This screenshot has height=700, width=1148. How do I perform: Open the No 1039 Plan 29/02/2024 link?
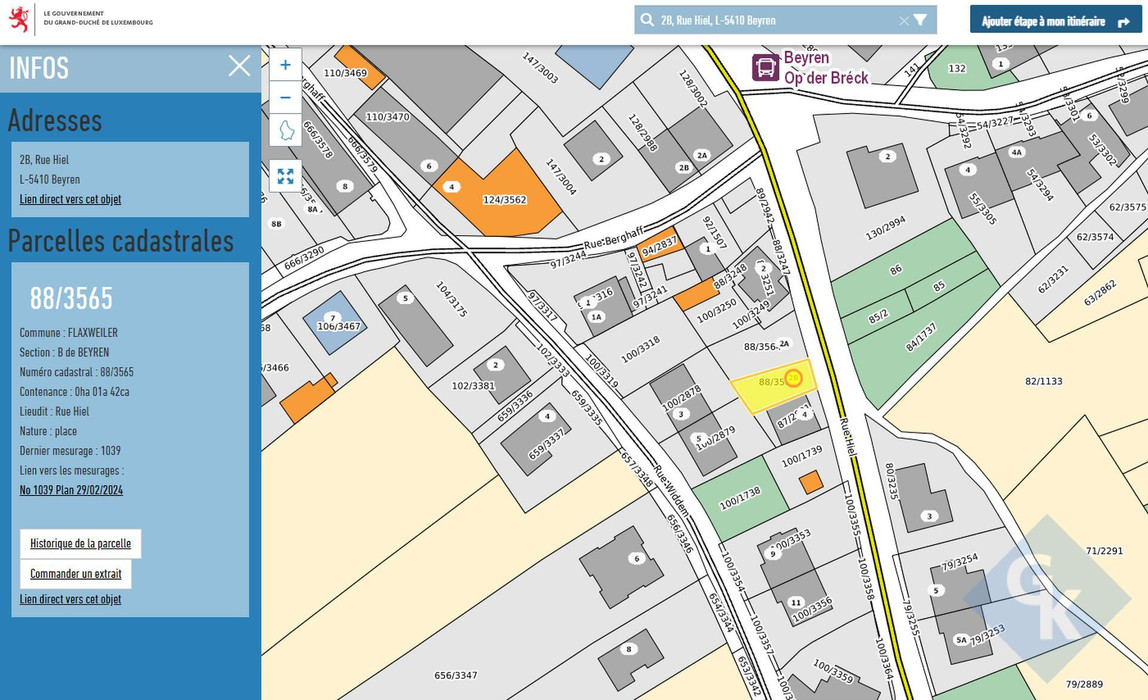coord(71,490)
